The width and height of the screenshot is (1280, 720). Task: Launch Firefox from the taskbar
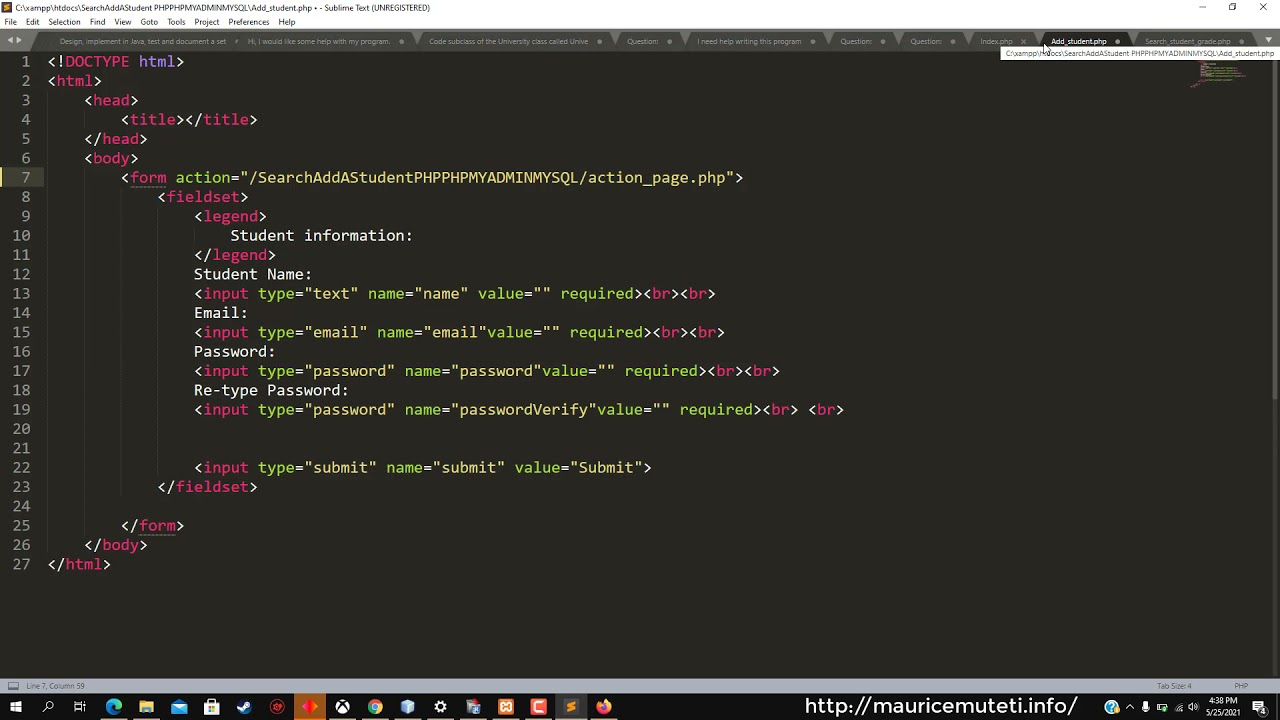click(x=604, y=707)
